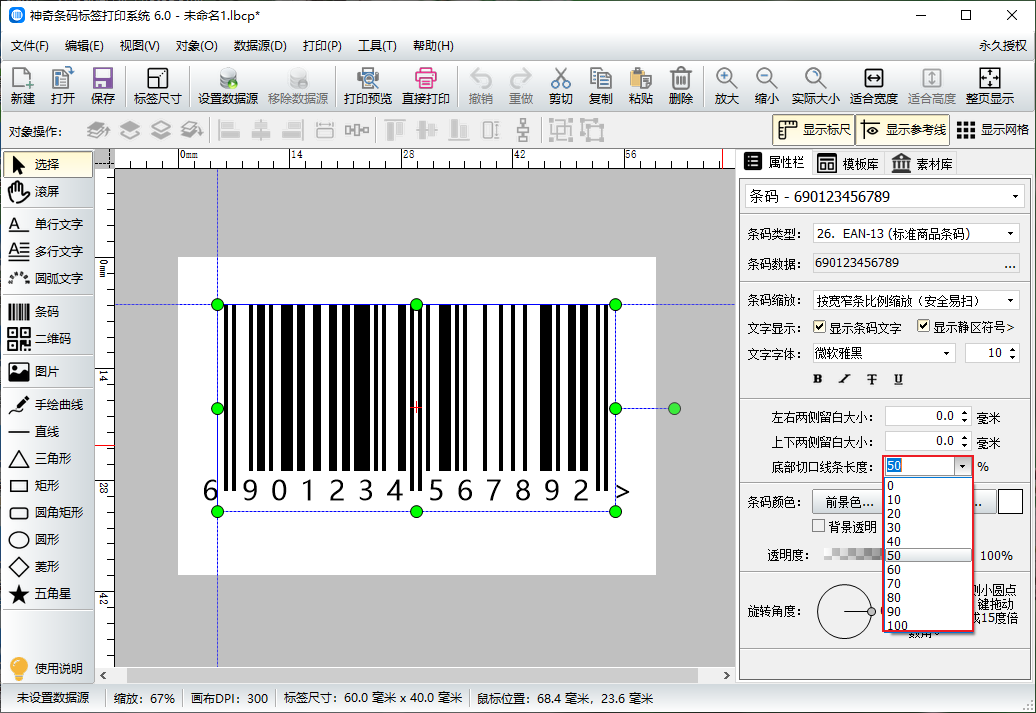
Task: Choose 30 in the dropdown list
Action: coord(928,527)
